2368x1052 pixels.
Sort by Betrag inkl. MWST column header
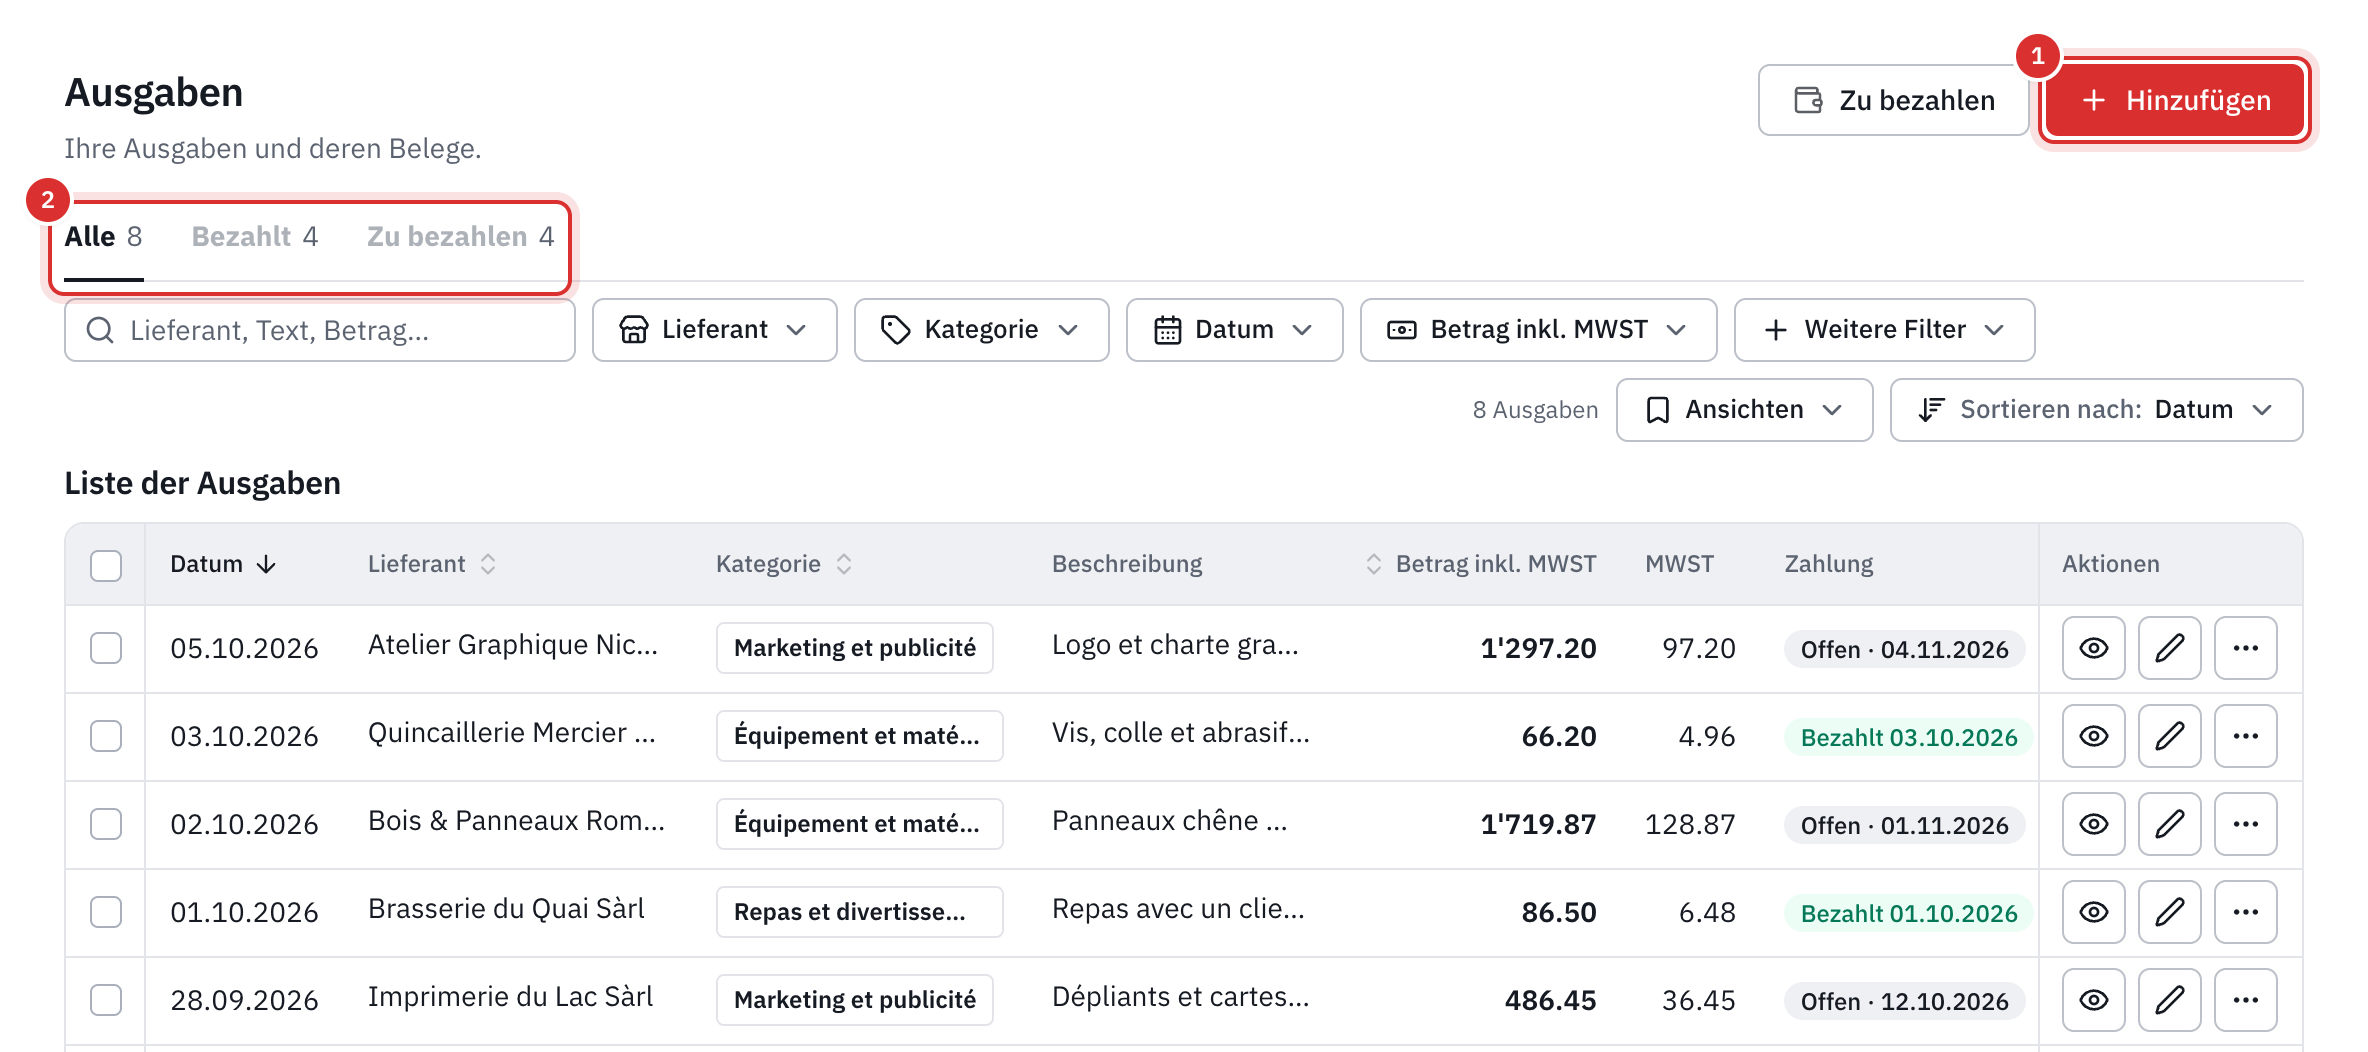pos(1481,564)
